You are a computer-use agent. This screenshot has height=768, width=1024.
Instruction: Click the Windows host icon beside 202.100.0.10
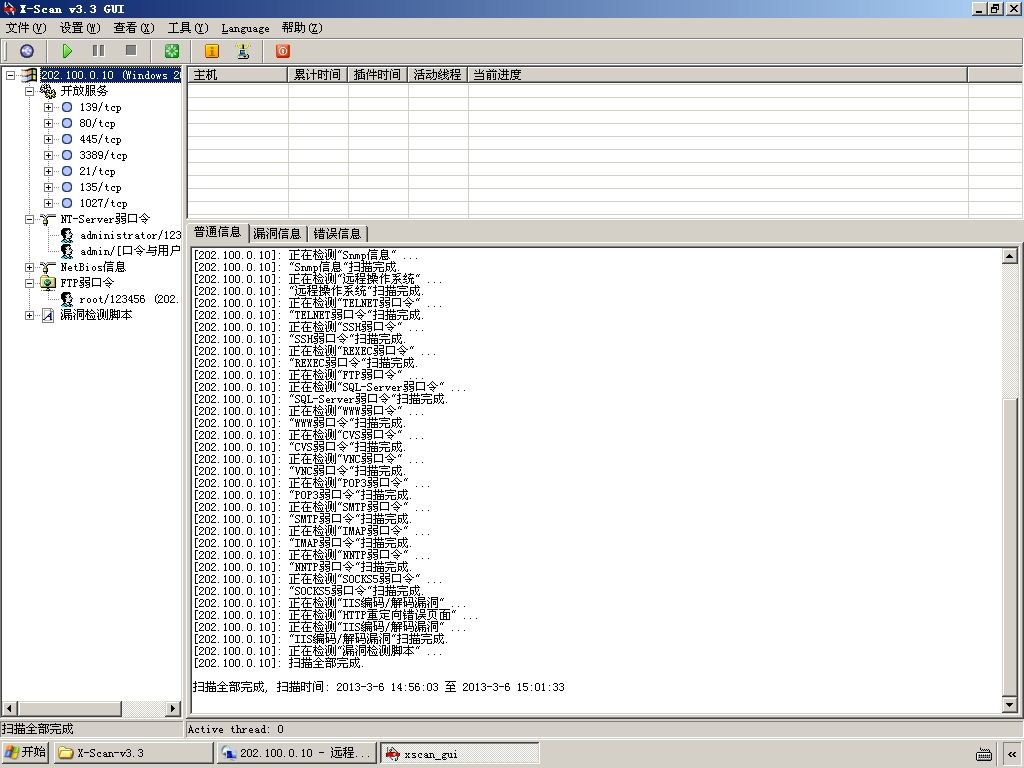click(29, 75)
